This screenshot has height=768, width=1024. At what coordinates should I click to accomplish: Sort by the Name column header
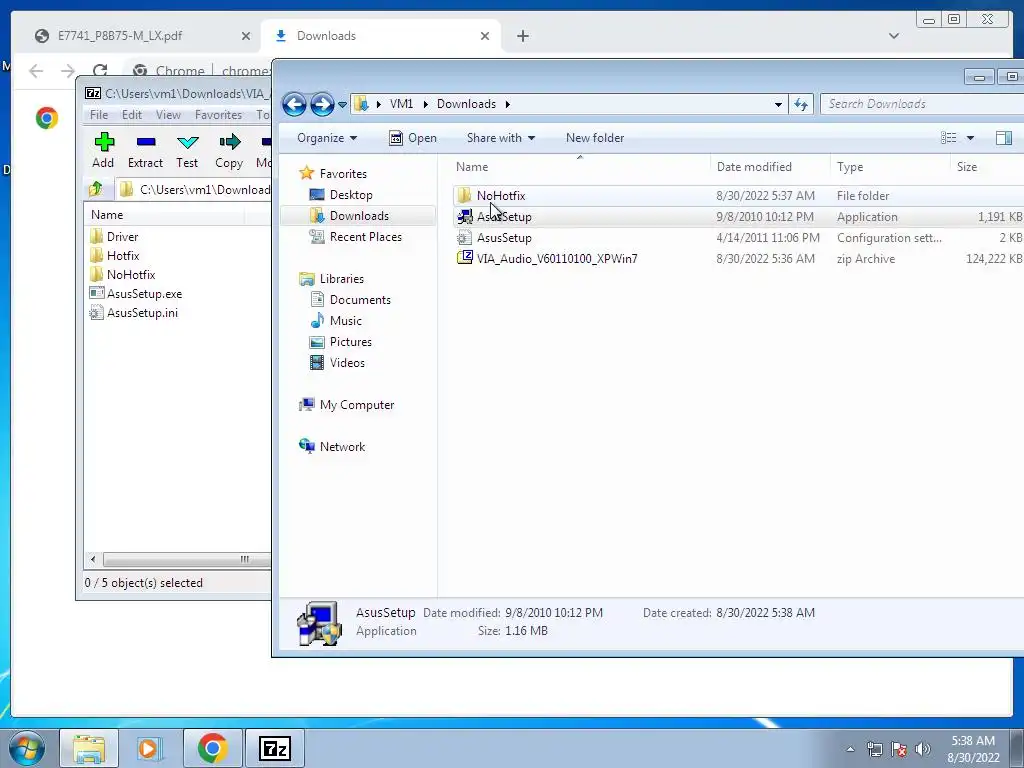point(580,167)
